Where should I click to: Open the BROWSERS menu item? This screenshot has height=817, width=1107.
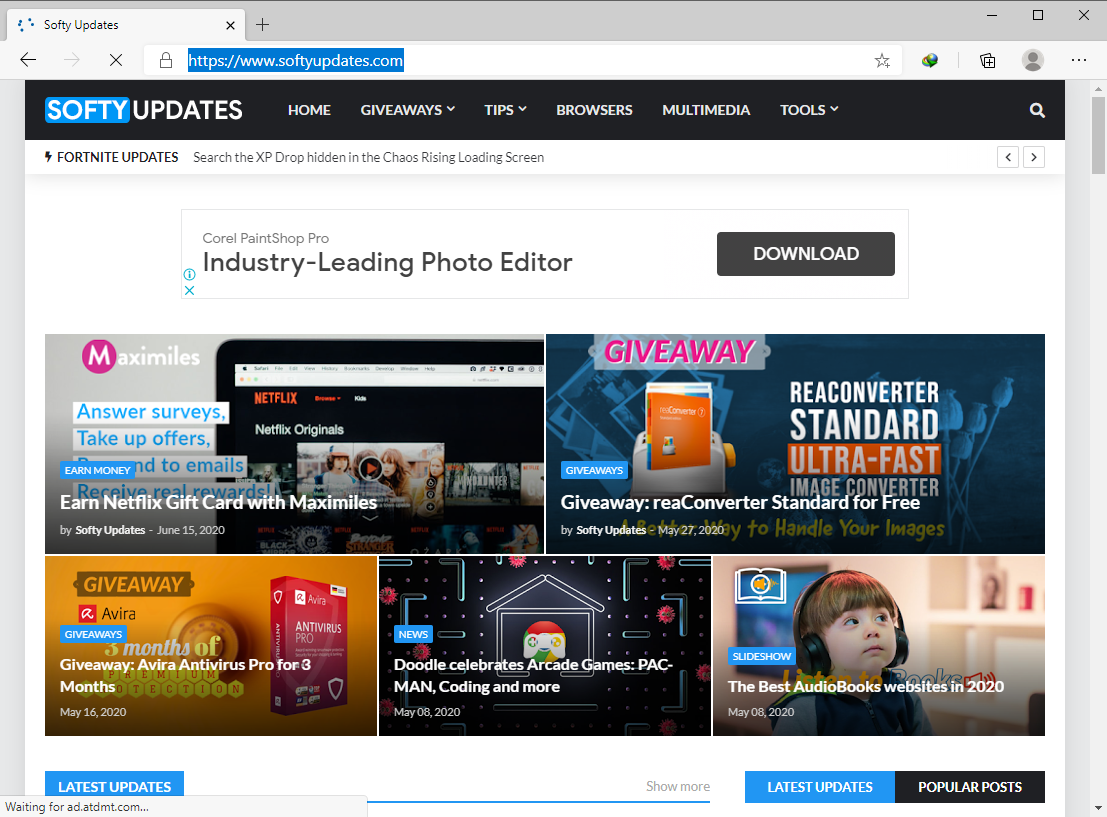coord(594,110)
